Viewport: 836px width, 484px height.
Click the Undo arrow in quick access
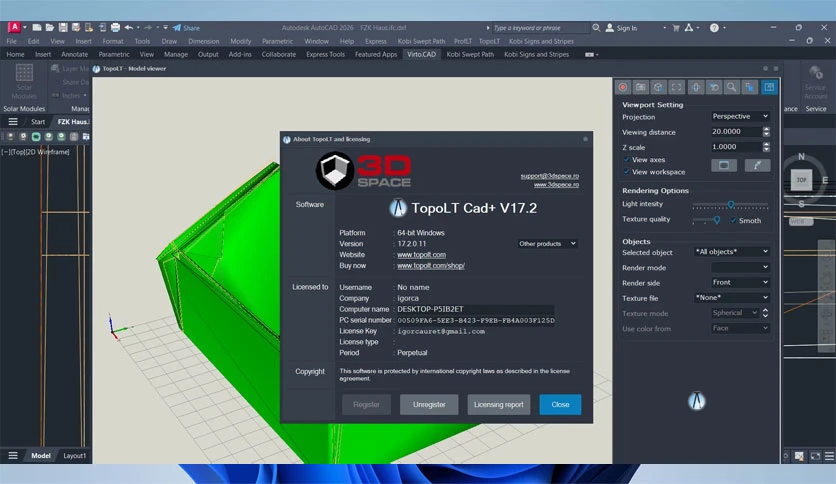tap(128, 28)
